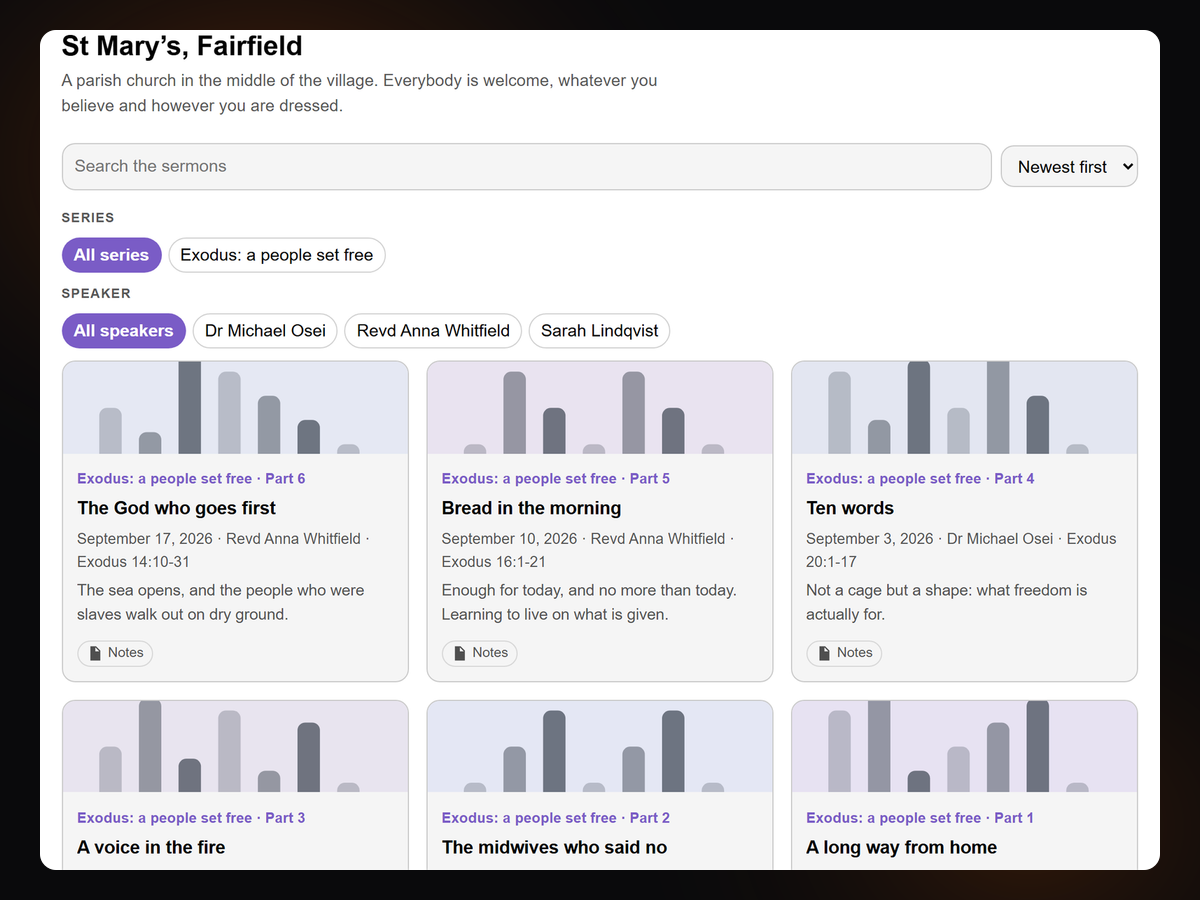This screenshot has height=900, width=1200.
Task: Open sermon titled The God who goes first
Action: click(176, 508)
